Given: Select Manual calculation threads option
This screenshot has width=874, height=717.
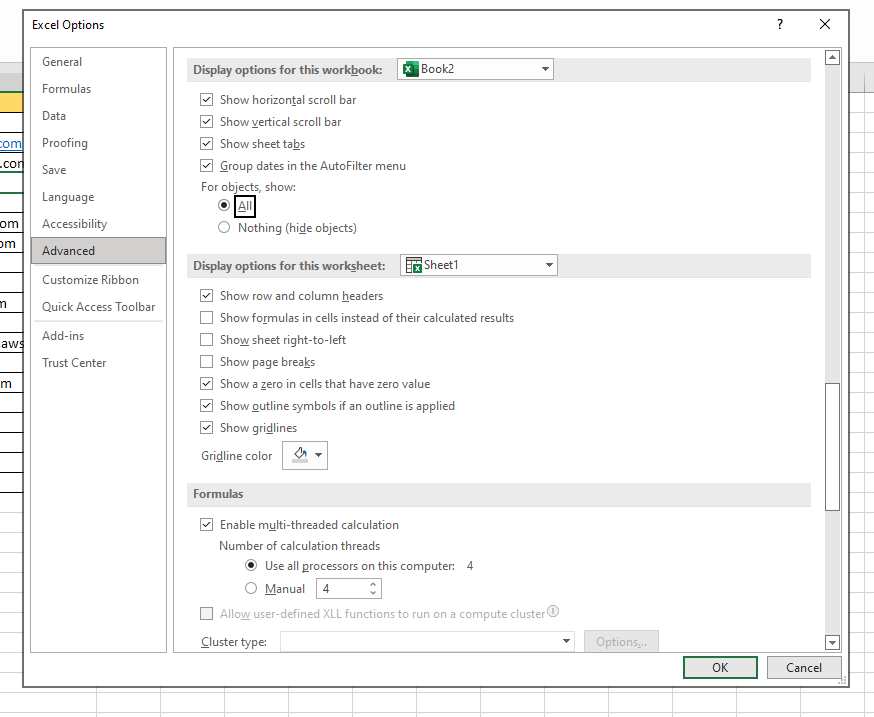Looking at the screenshot, I should coord(252,588).
